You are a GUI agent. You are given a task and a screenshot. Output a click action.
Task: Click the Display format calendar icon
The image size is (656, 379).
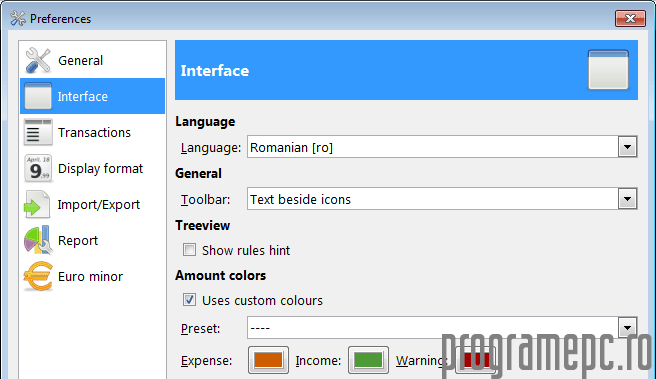click(x=38, y=168)
